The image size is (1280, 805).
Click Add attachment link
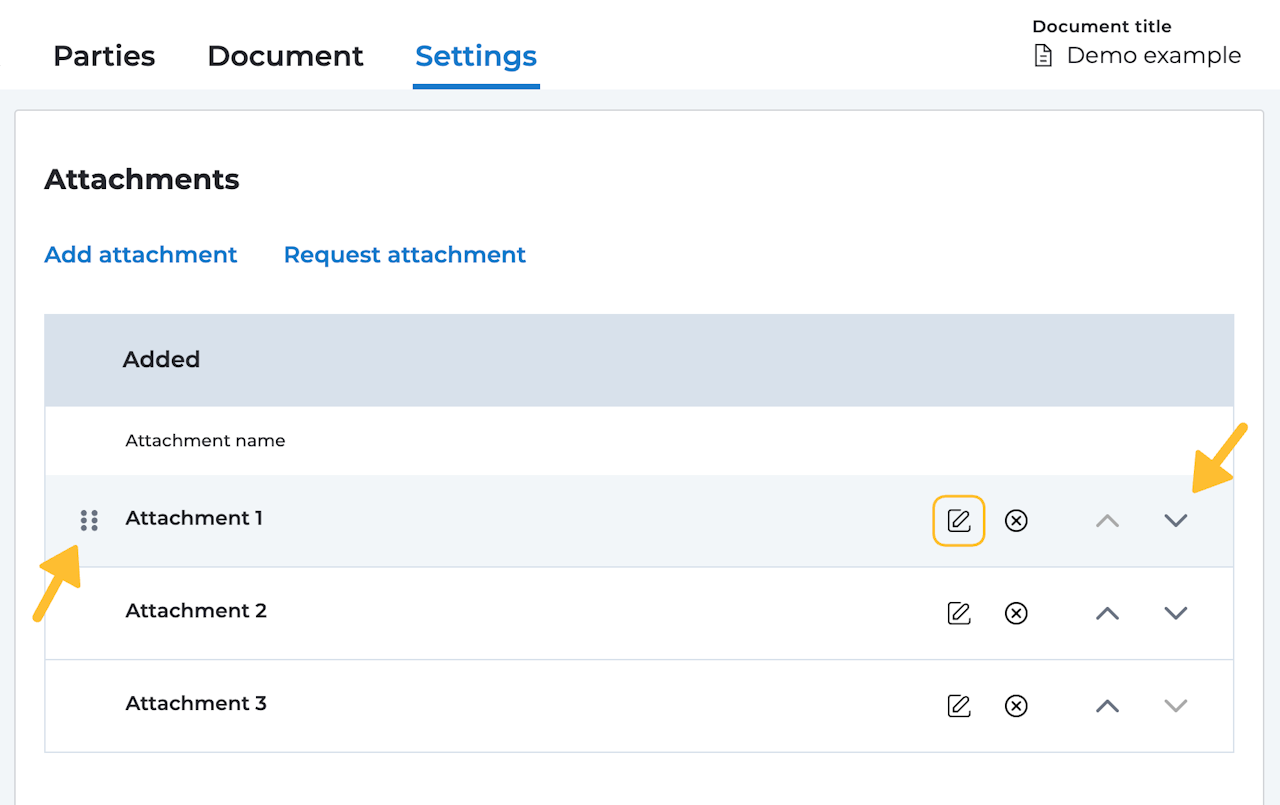click(141, 255)
